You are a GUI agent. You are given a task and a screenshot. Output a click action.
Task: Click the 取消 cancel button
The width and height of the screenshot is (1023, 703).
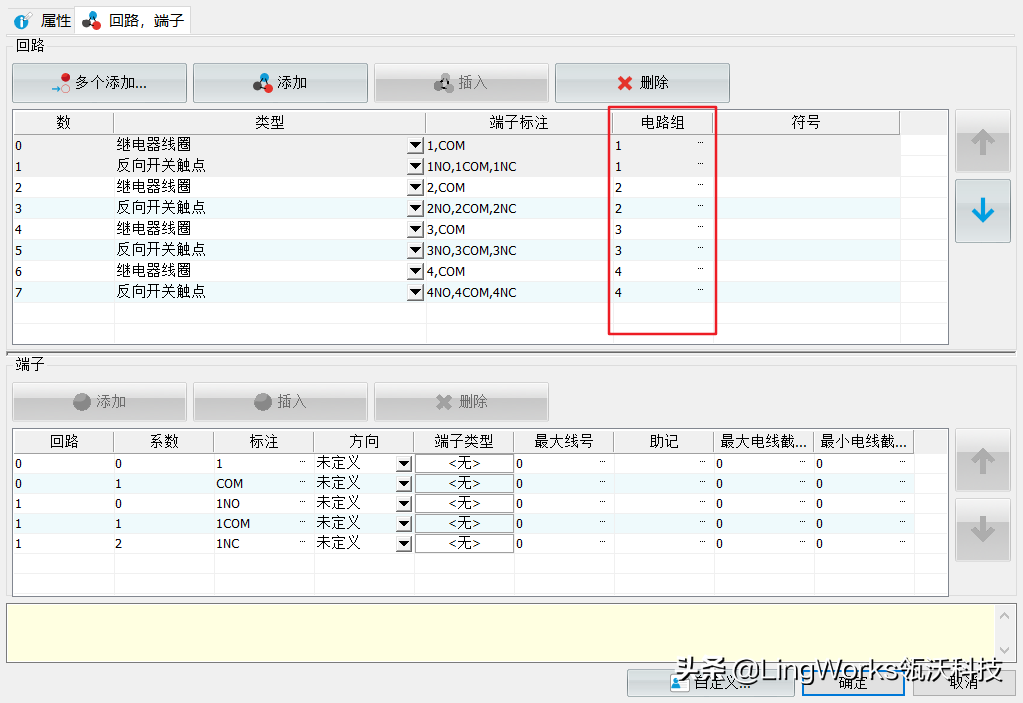tap(963, 683)
